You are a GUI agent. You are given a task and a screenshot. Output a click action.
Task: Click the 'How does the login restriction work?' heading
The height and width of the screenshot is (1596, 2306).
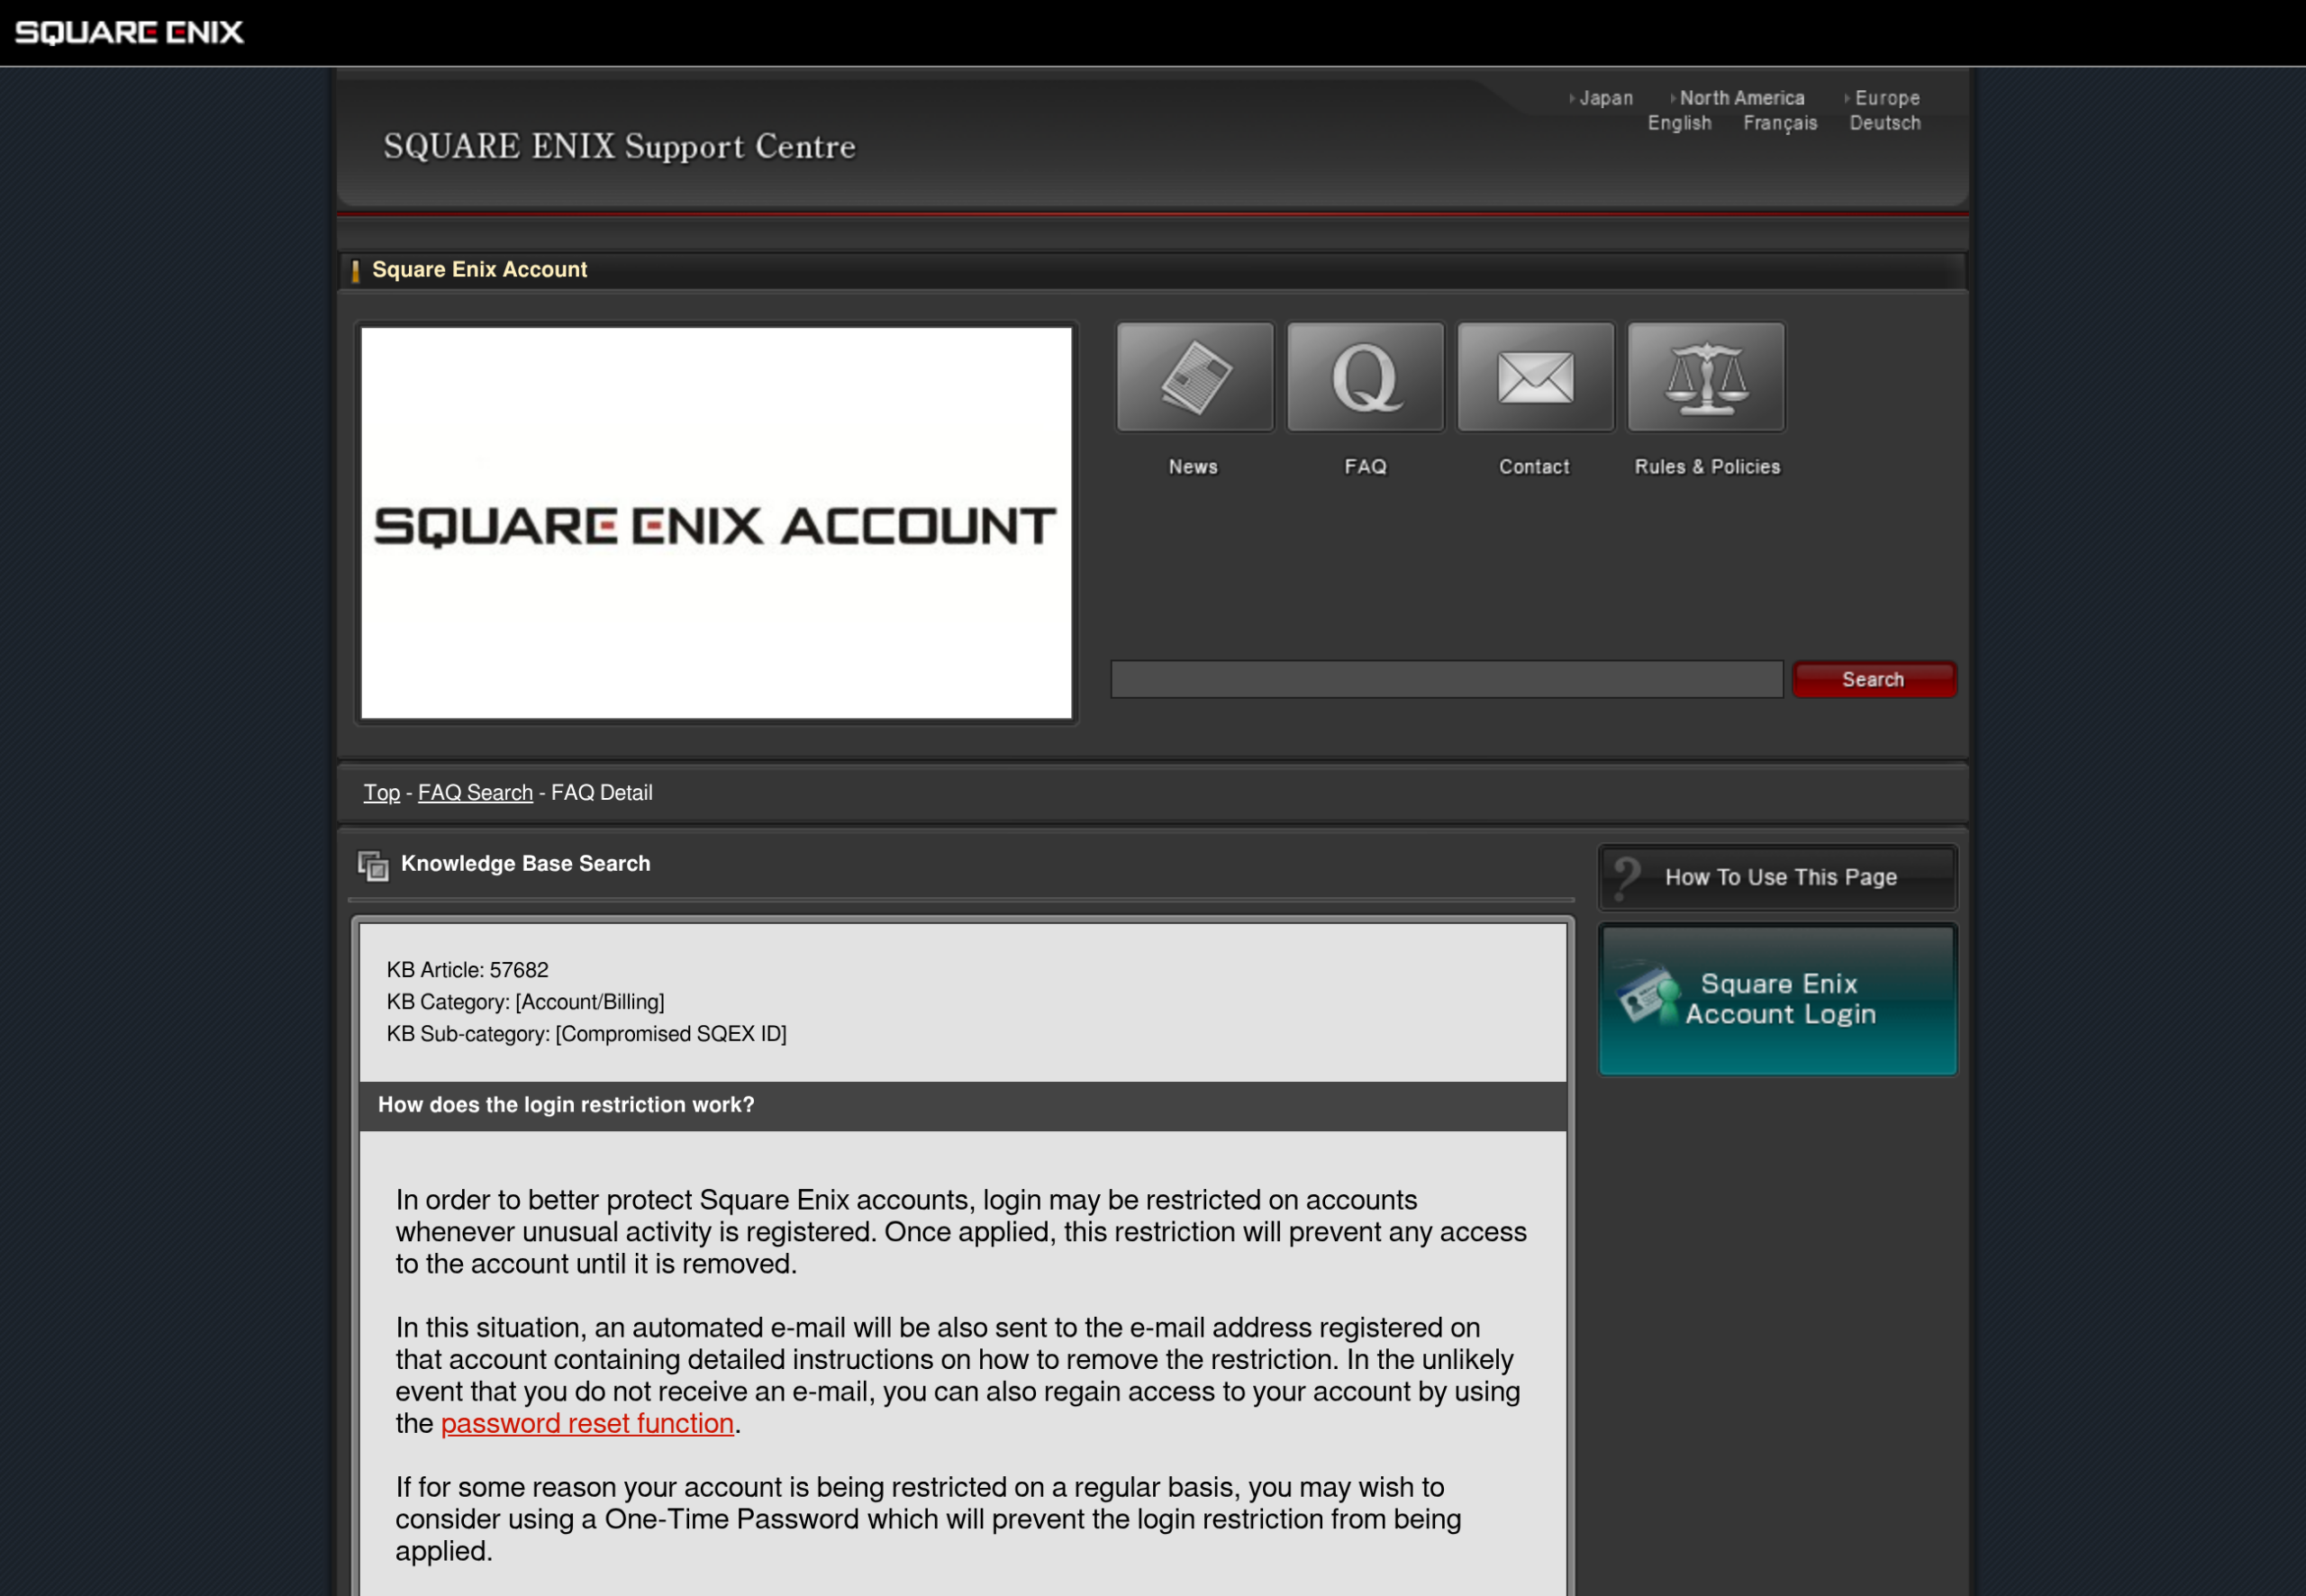[x=566, y=1105]
